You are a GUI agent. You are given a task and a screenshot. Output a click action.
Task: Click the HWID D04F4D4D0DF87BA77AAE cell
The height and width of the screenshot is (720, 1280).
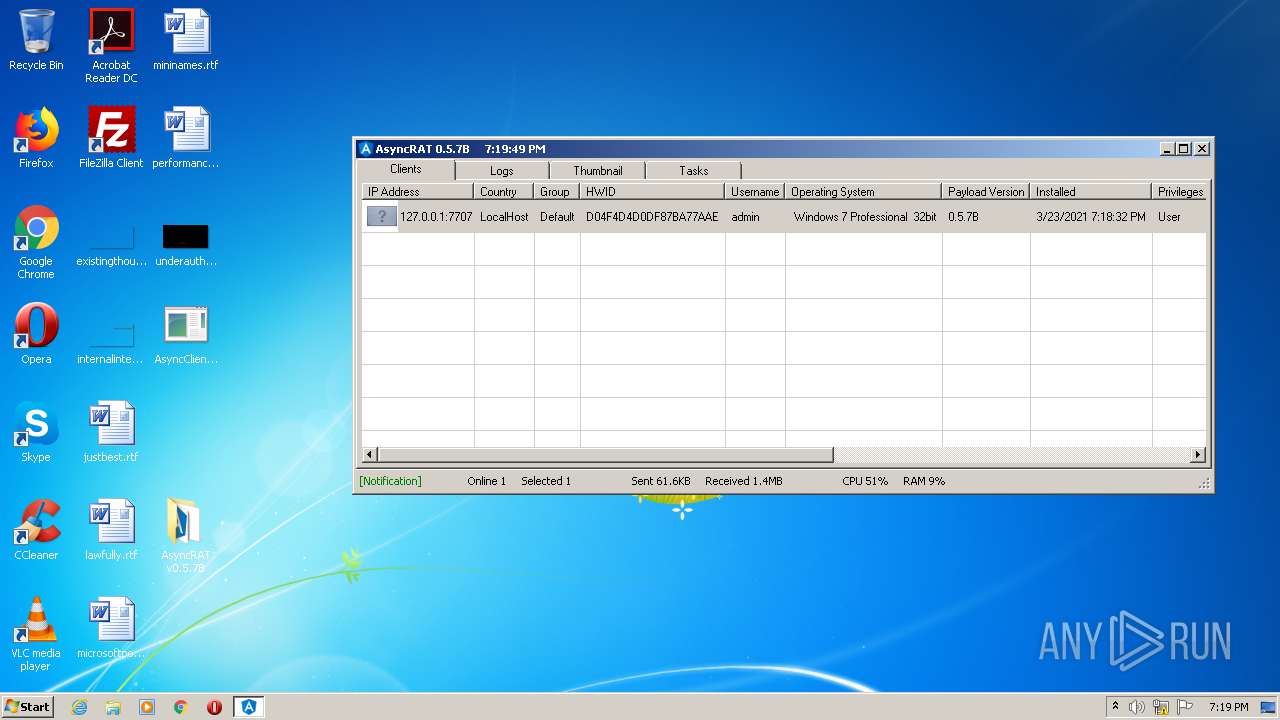(x=652, y=216)
